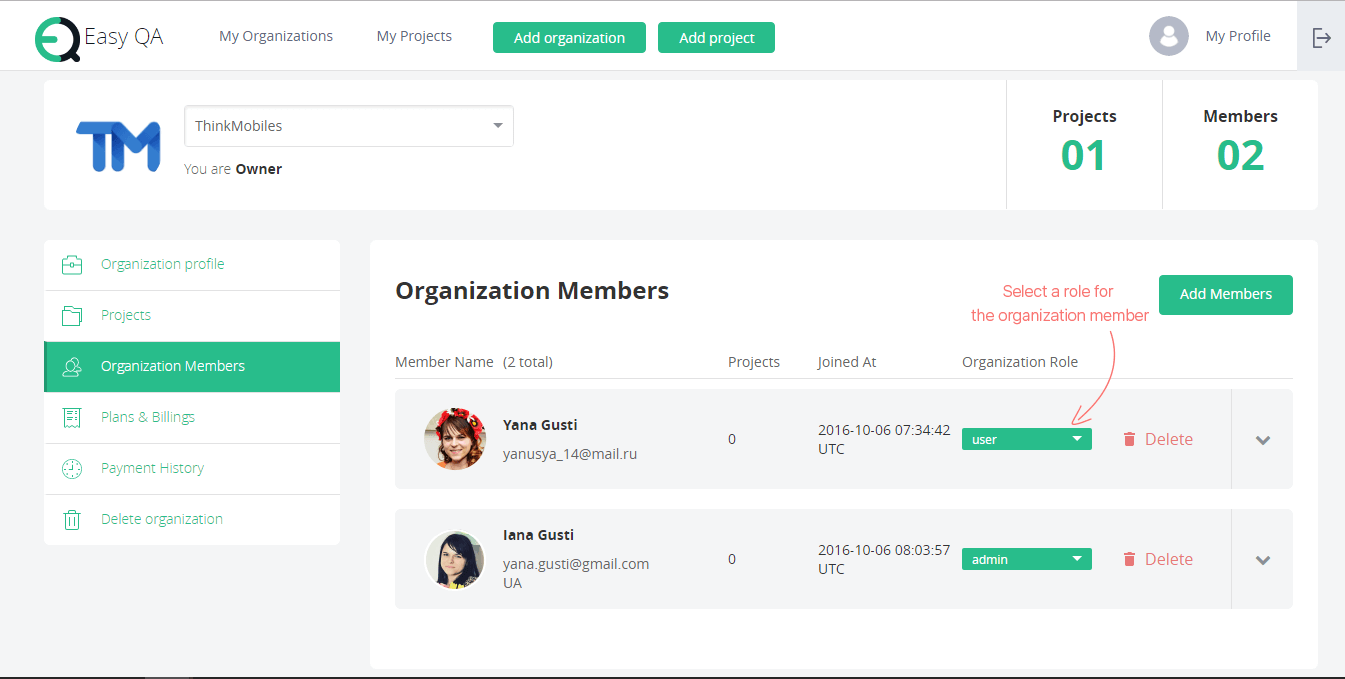The height and width of the screenshot is (679, 1345).
Task: Open Payment History via the clock icon
Action: pyautogui.click(x=71, y=468)
